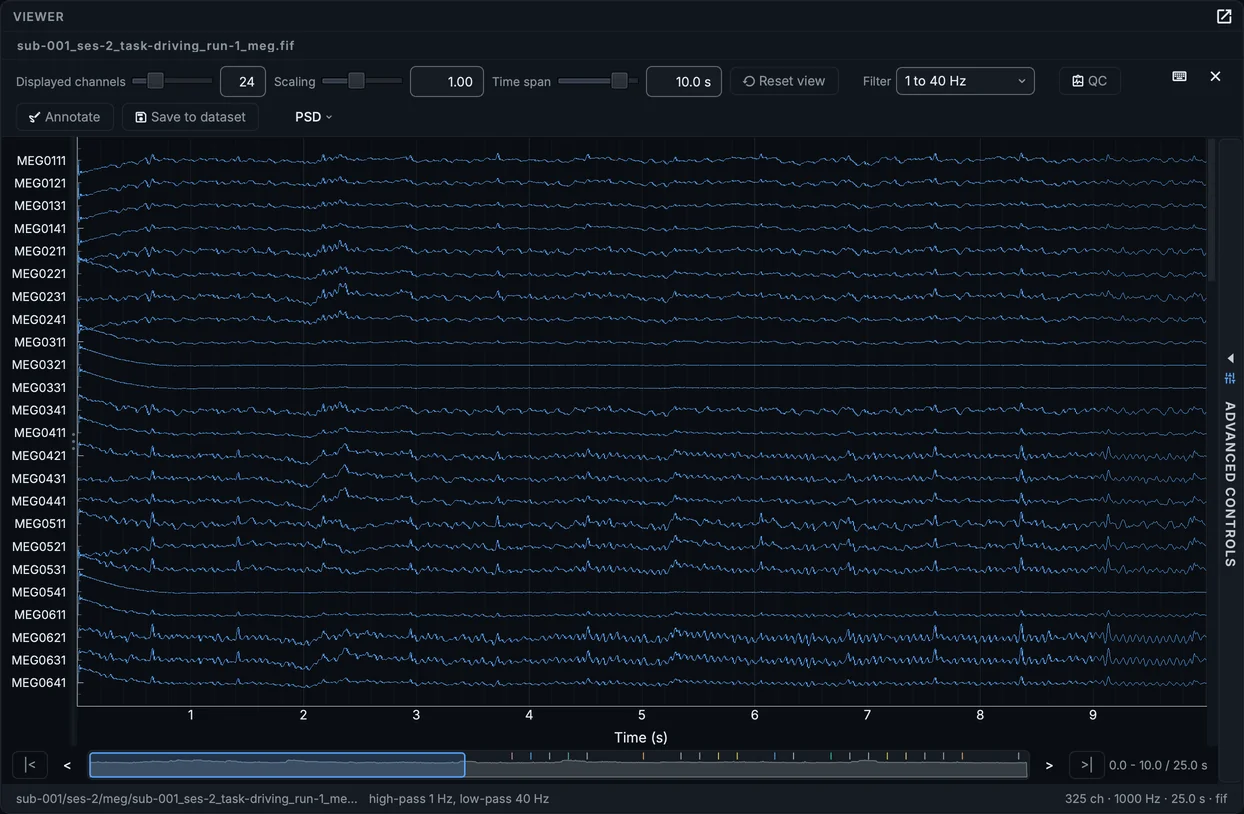Image resolution: width=1244 pixels, height=814 pixels.
Task: Click the Annotate button
Action: click(x=65, y=117)
